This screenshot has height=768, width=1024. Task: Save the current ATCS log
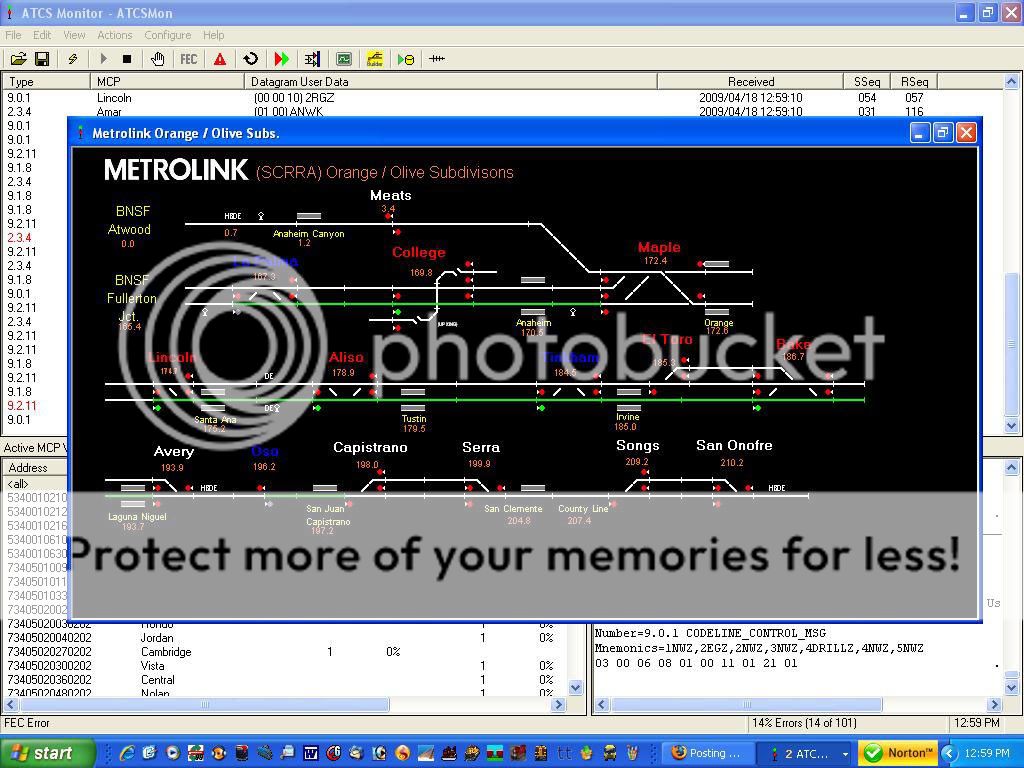coord(43,59)
